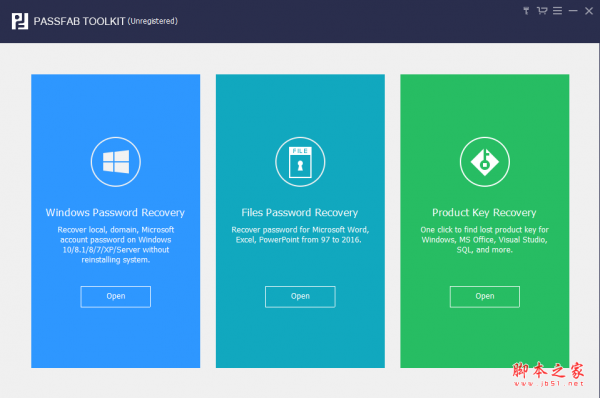Screen dimensions: 600x398
Task: Click description starting 'Recover local, domain'
Action: (x=116, y=245)
